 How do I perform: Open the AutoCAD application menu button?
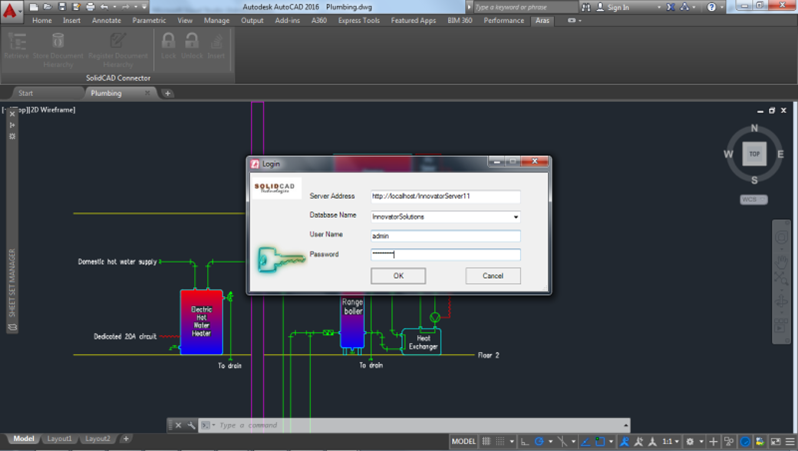coord(10,10)
